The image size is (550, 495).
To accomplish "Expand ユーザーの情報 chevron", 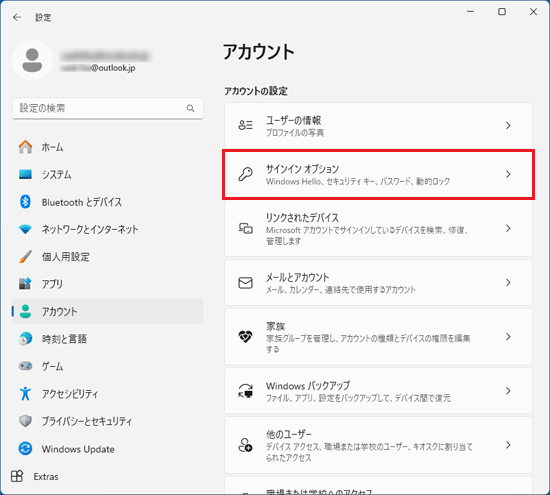I will [x=508, y=125].
